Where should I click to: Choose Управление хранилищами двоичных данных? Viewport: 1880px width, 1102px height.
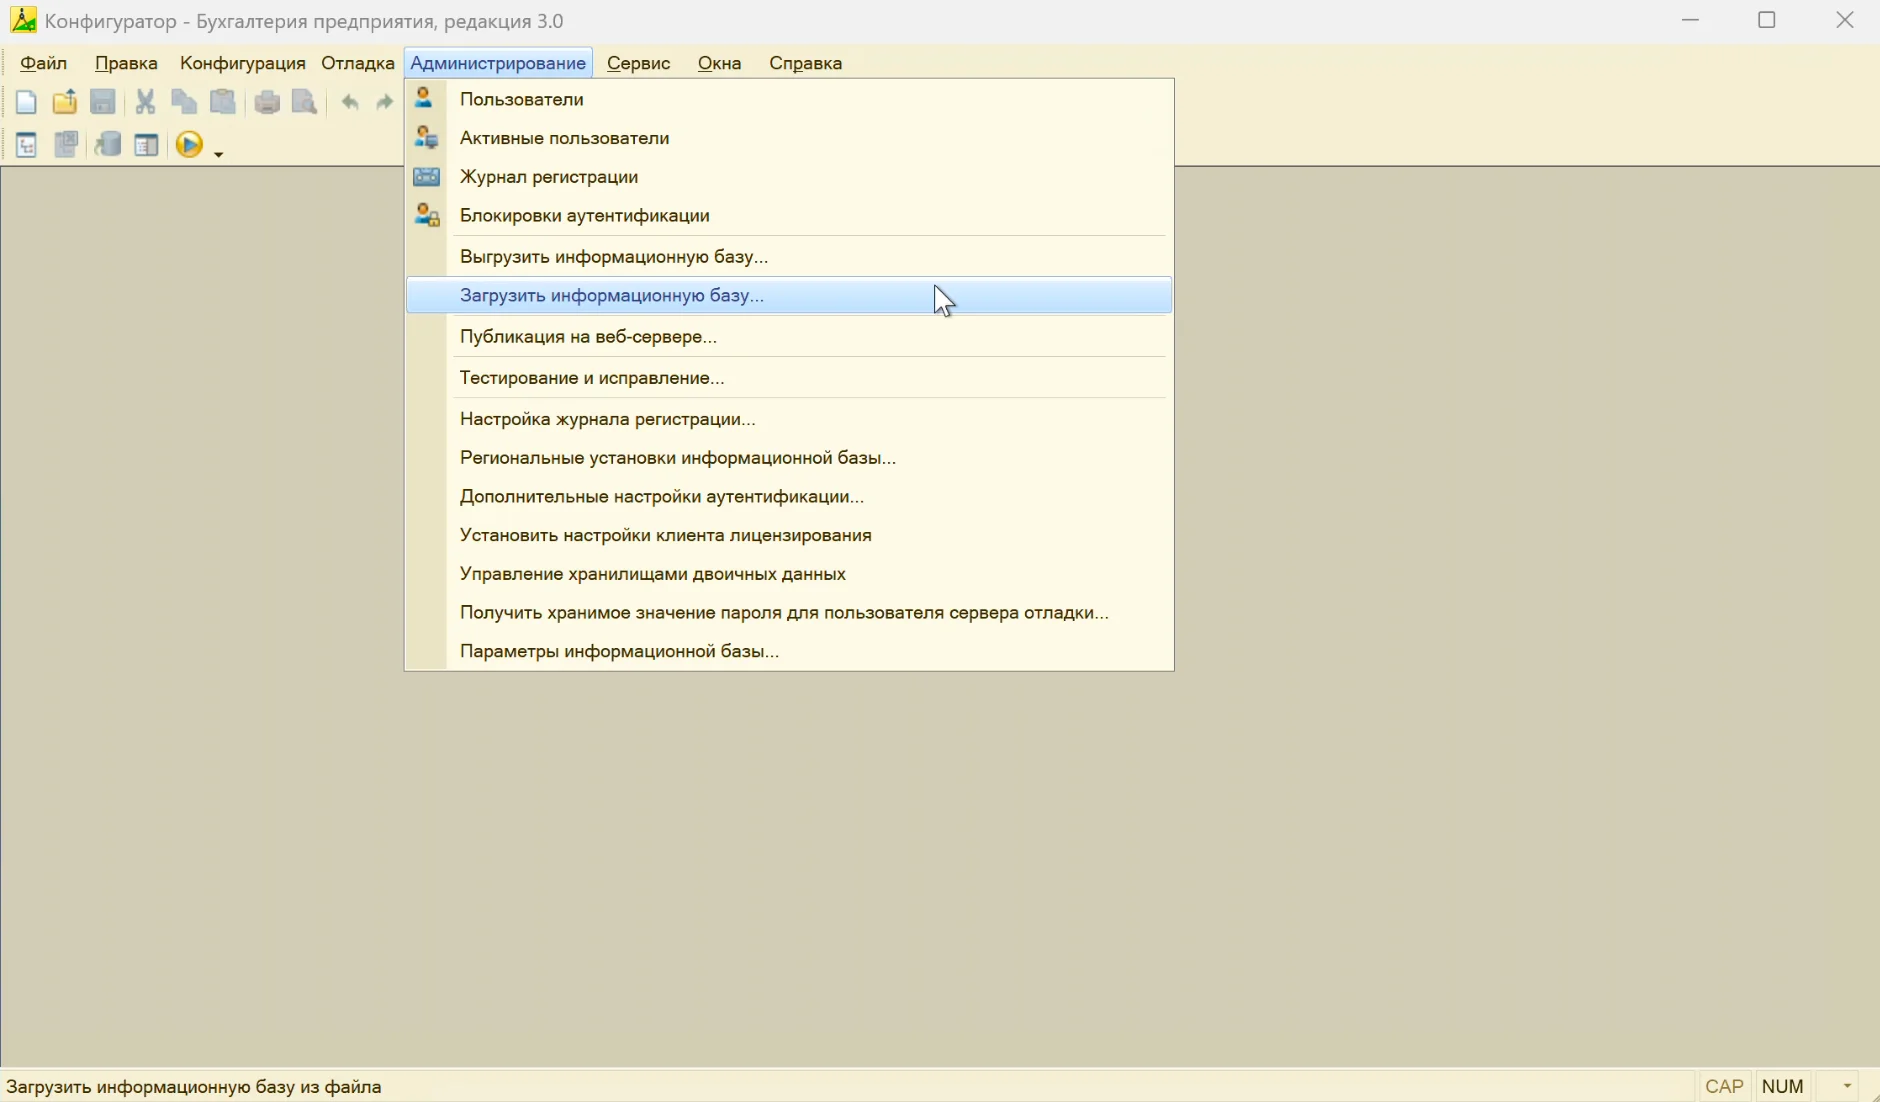pyautogui.click(x=789, y=574)
